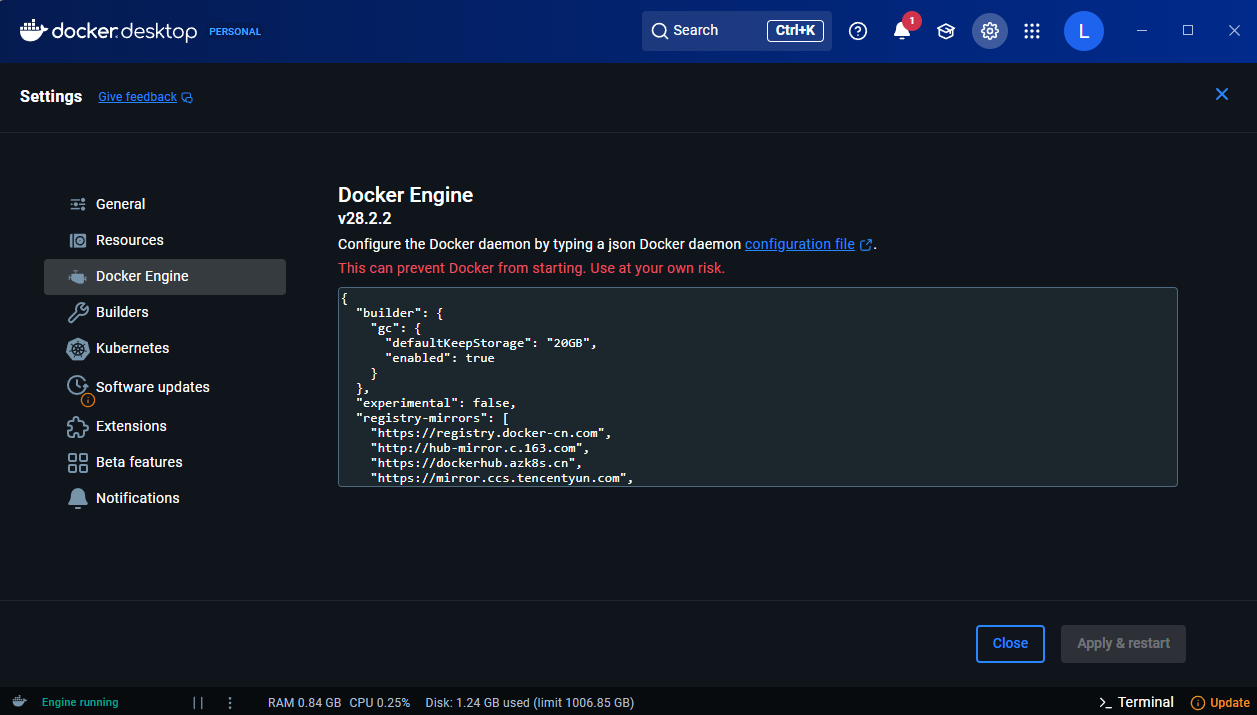Click the Kubernetes helm wheel icon
This screenshot has height=715, width=1257.
[78, 349]
